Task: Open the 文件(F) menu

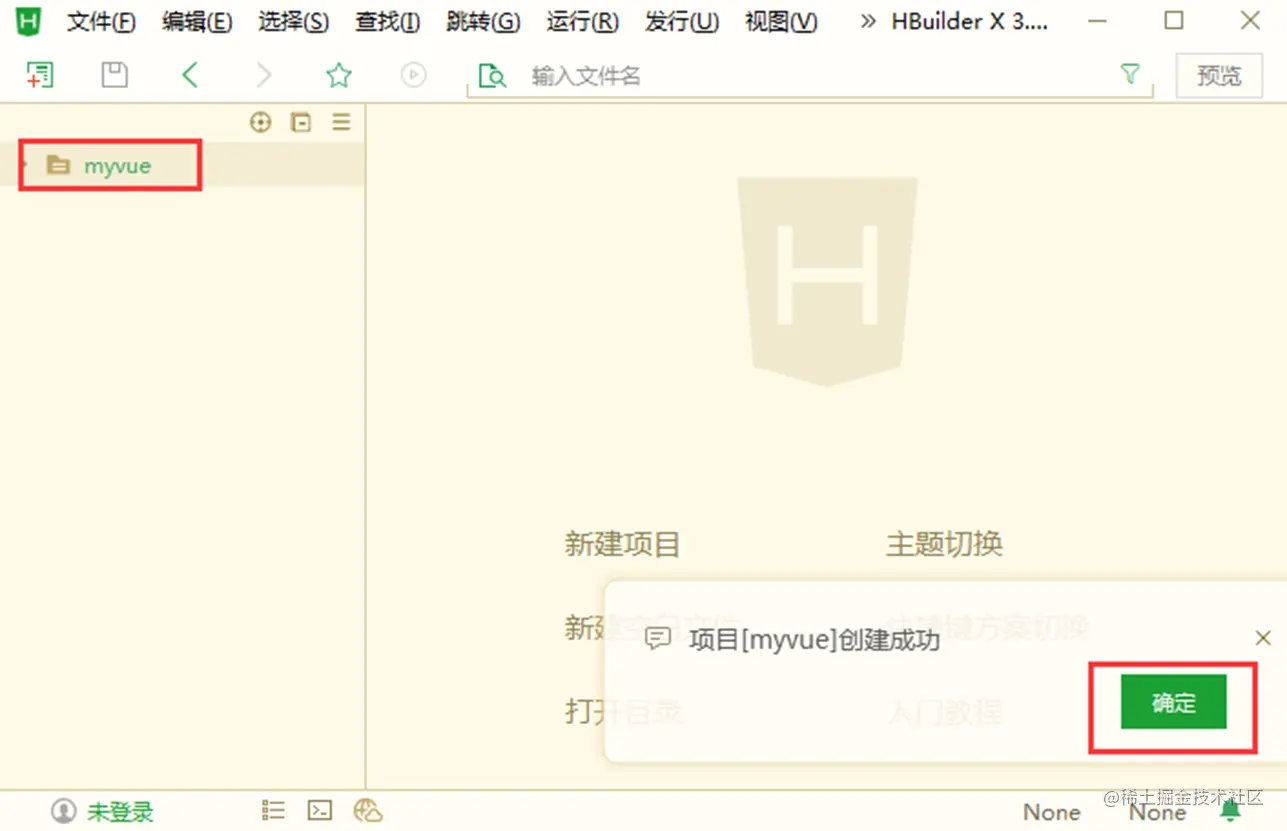Action: point(101,22)
